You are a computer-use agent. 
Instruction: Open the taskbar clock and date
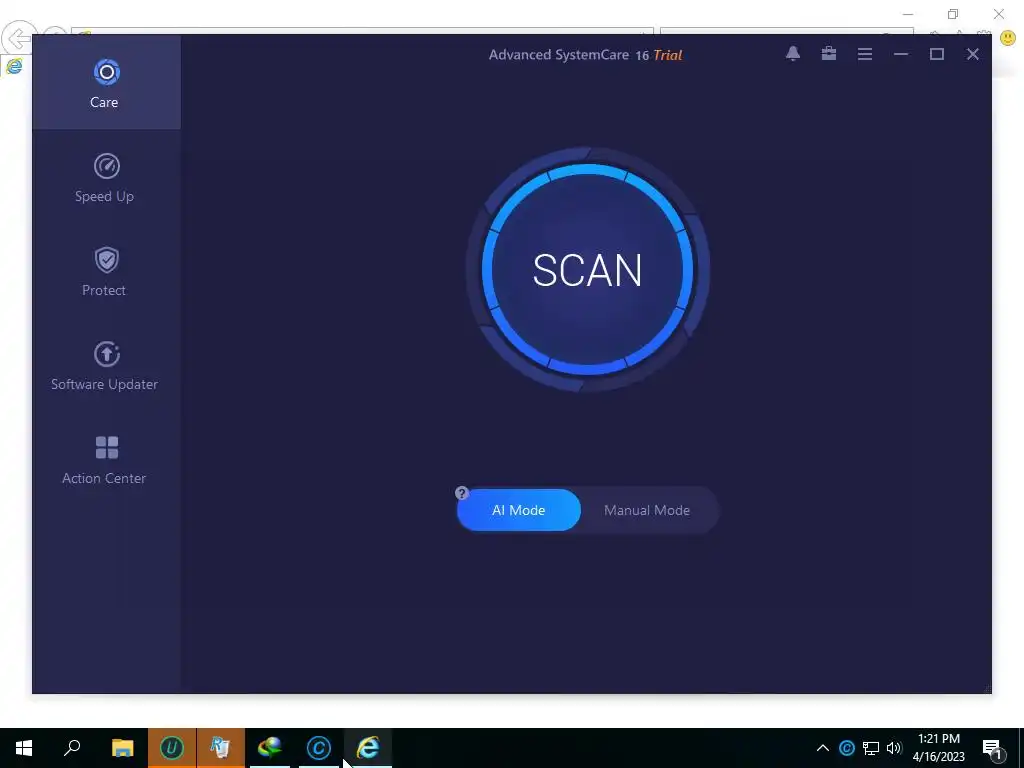click(938, 748)
